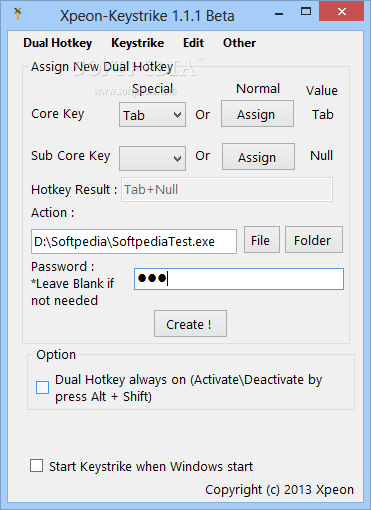Focus the Password input field
Image resolution: width=371 pixels, height=510 pixels.
tap(239, 279)
